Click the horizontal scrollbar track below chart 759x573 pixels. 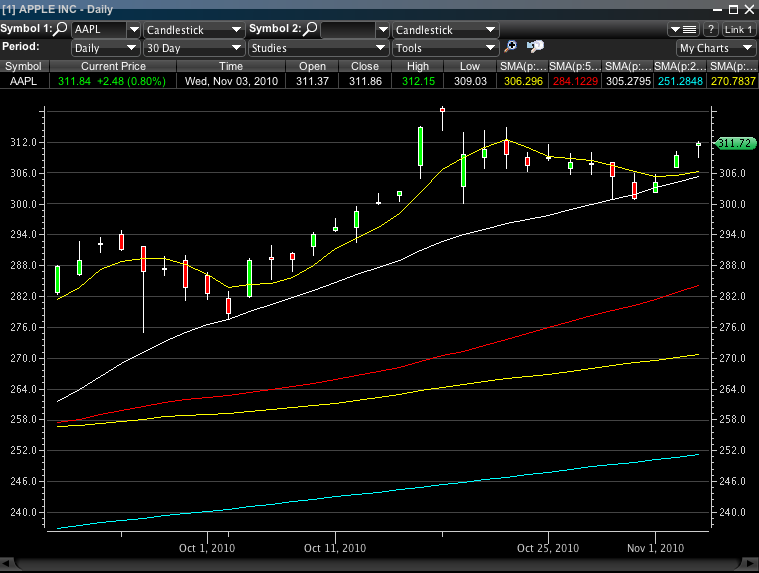coord(378,565)
